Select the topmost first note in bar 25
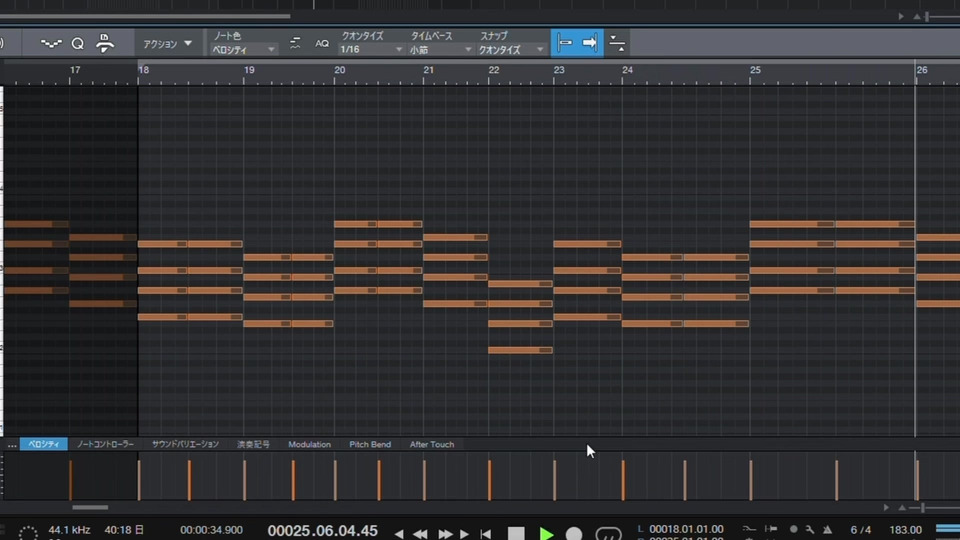The image size is (960, 540). coord(792,224)
